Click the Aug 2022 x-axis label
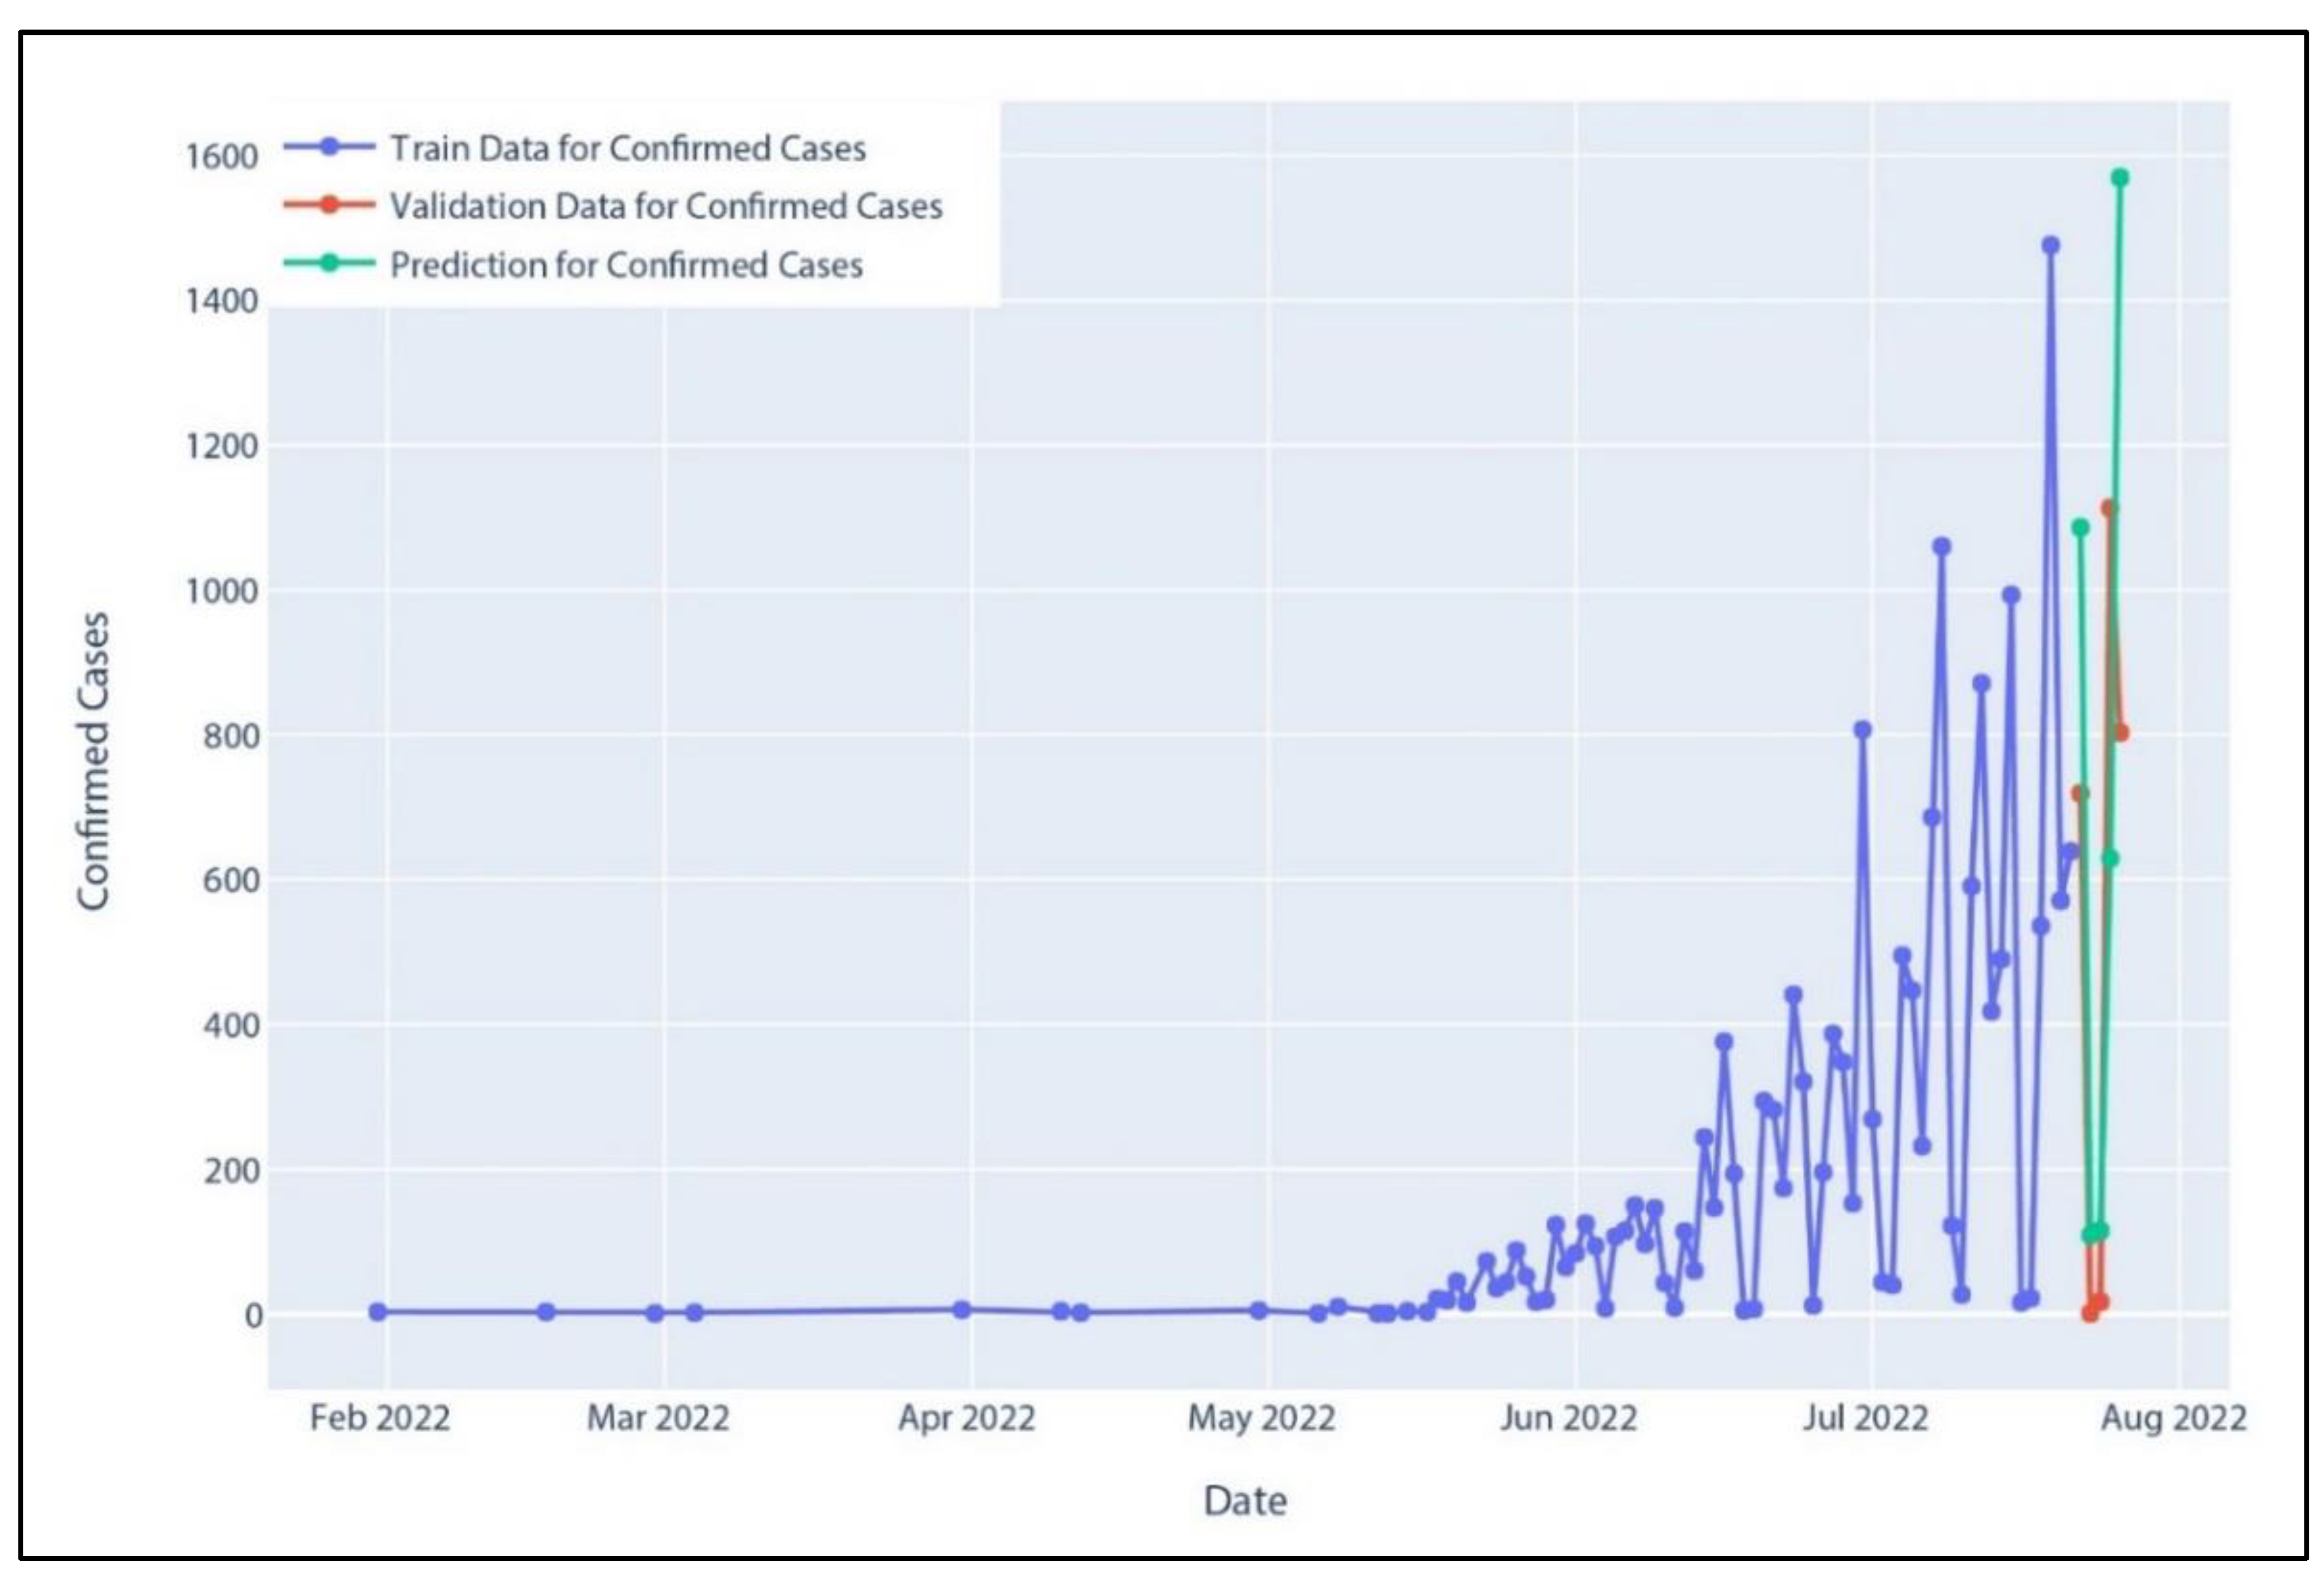This screenshot has width=2324, height=1580. click(x=2172, y=1417)
